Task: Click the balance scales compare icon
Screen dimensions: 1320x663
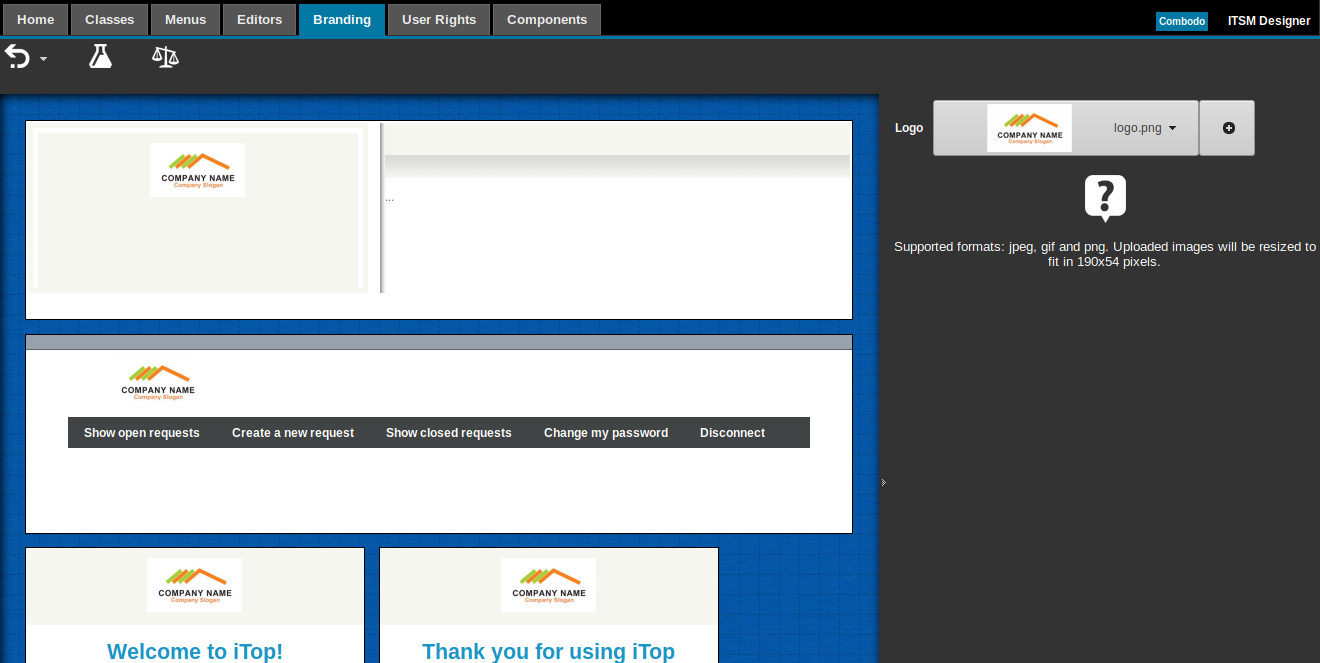Action: (x=165, y=56)
